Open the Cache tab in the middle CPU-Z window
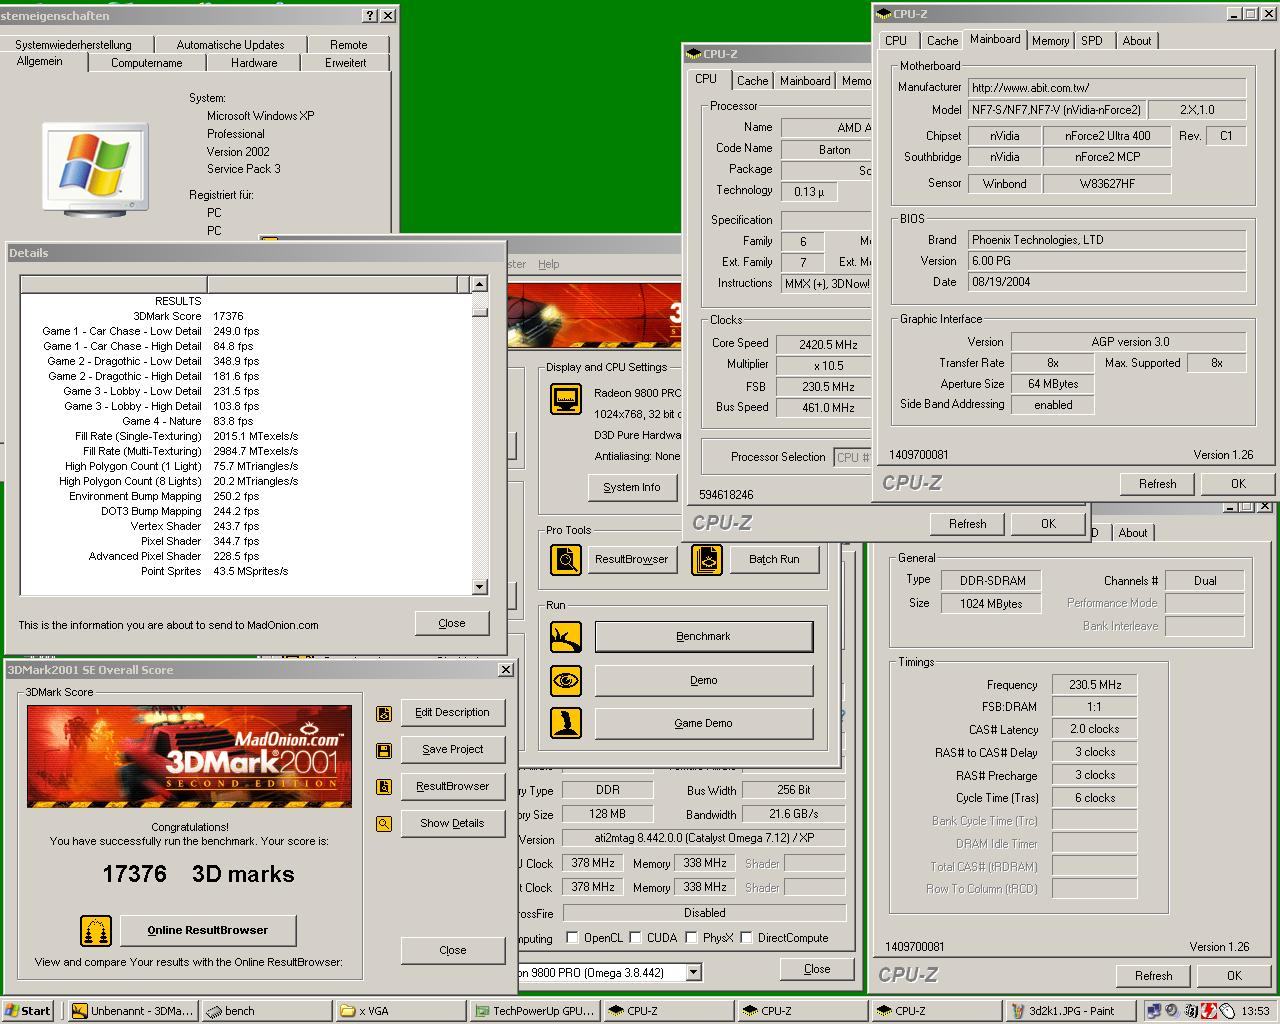 click(753, 81)
